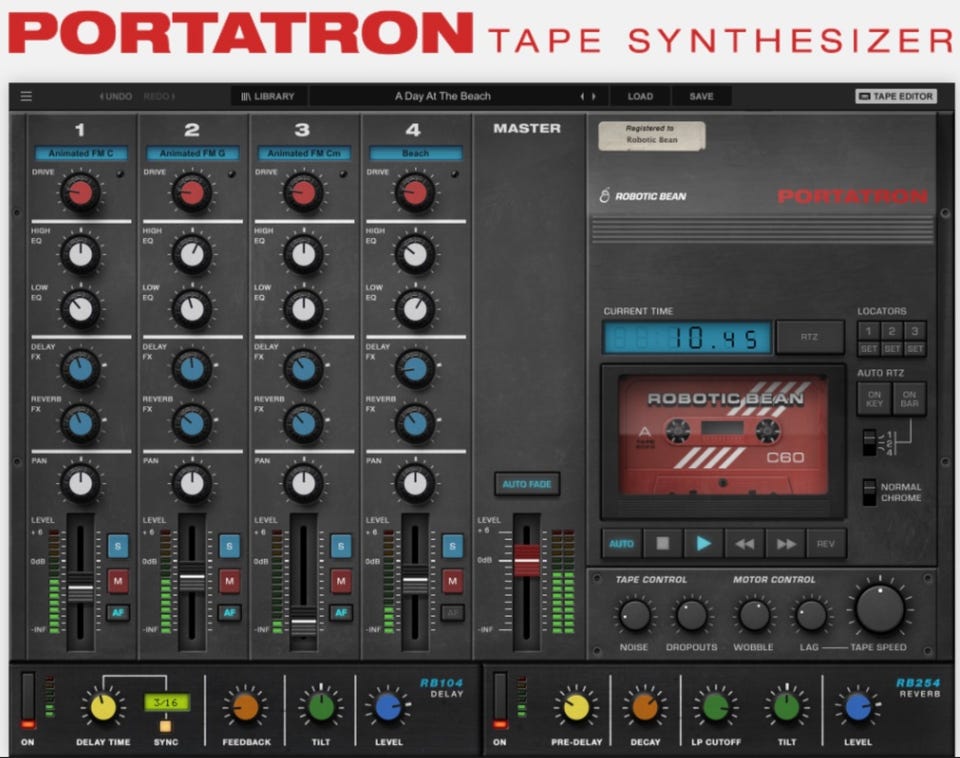Click the red cassette tape
The width and height of the screenshot is (960, 758).
tap(724, 435)
